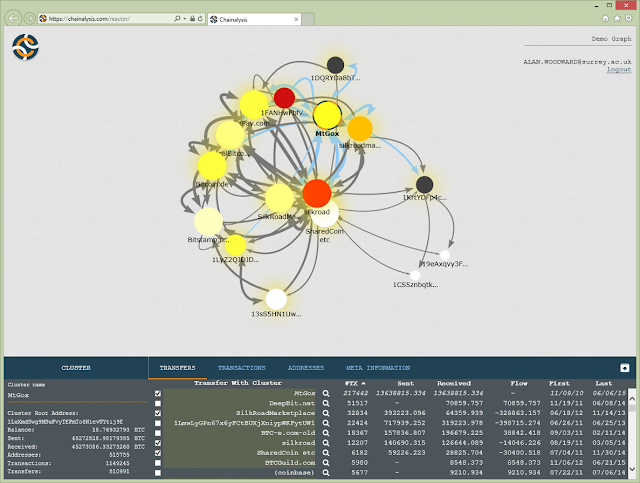
Task: Check the BTC-e.com-old checkbox
Action: [x=158, y=433]
